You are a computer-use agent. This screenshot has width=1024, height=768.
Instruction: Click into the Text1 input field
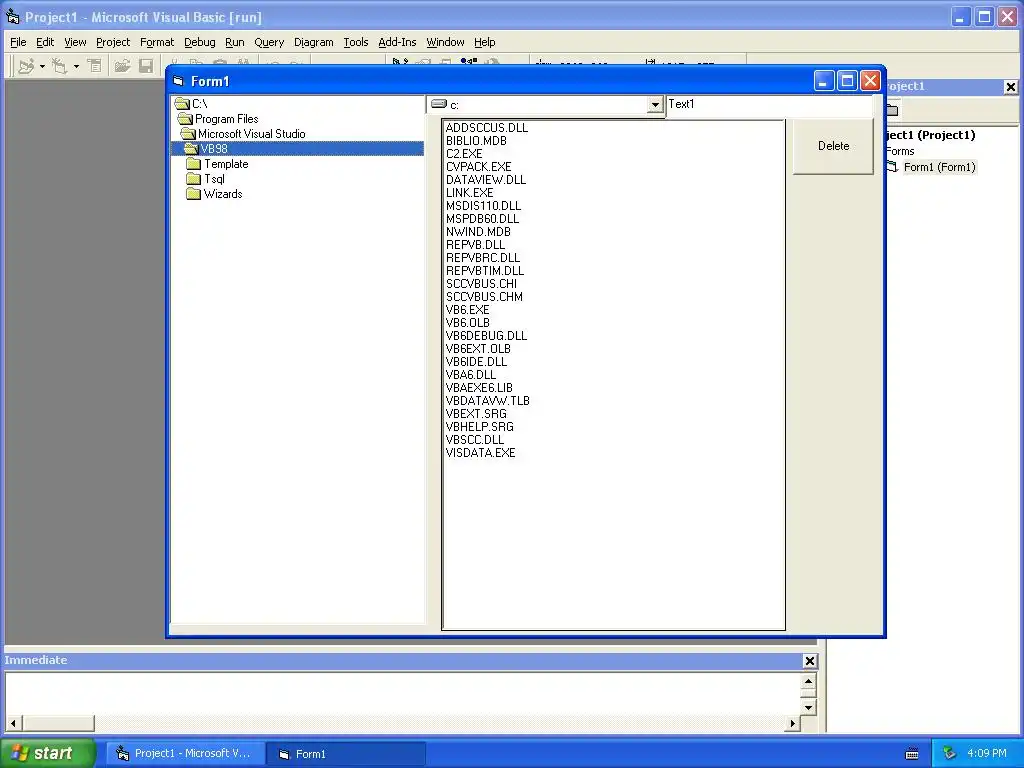click(x=769, y=105)
